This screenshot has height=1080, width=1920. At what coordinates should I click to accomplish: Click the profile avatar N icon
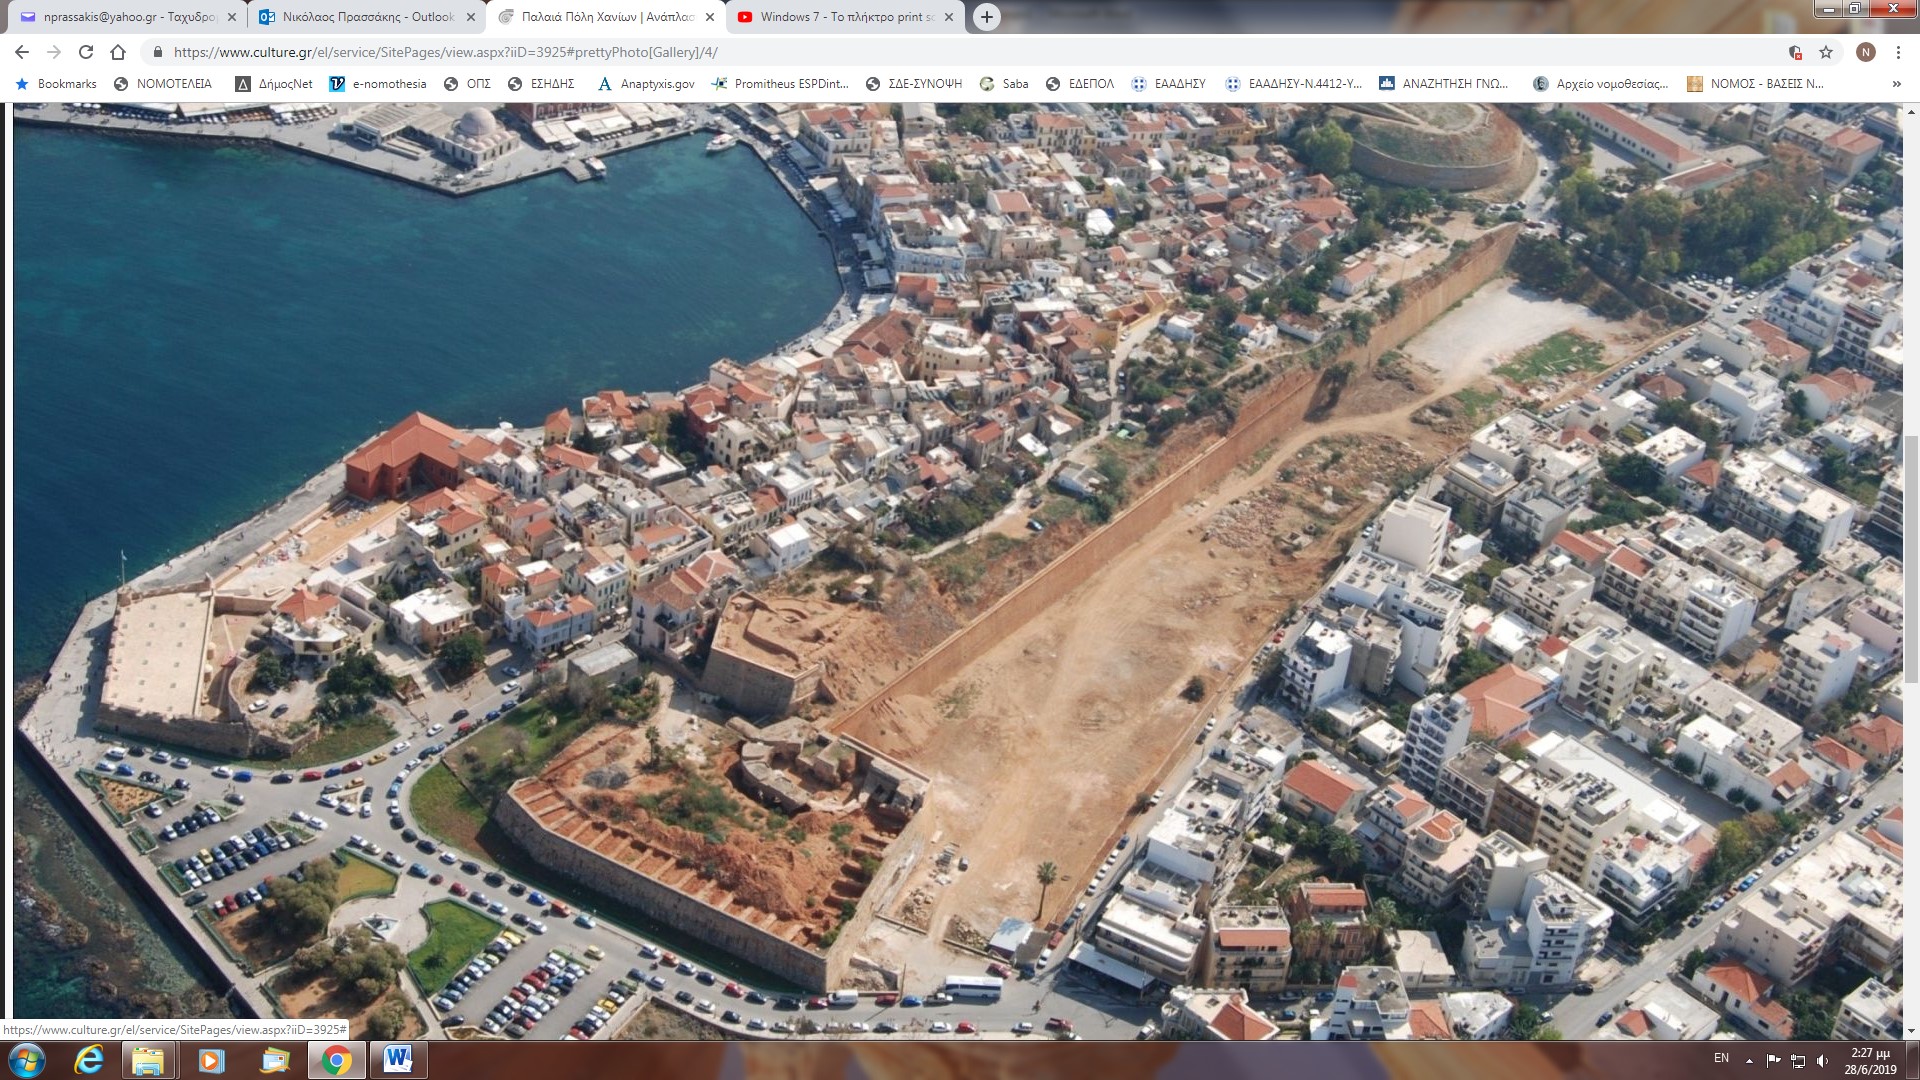(x=1865, y=52)
